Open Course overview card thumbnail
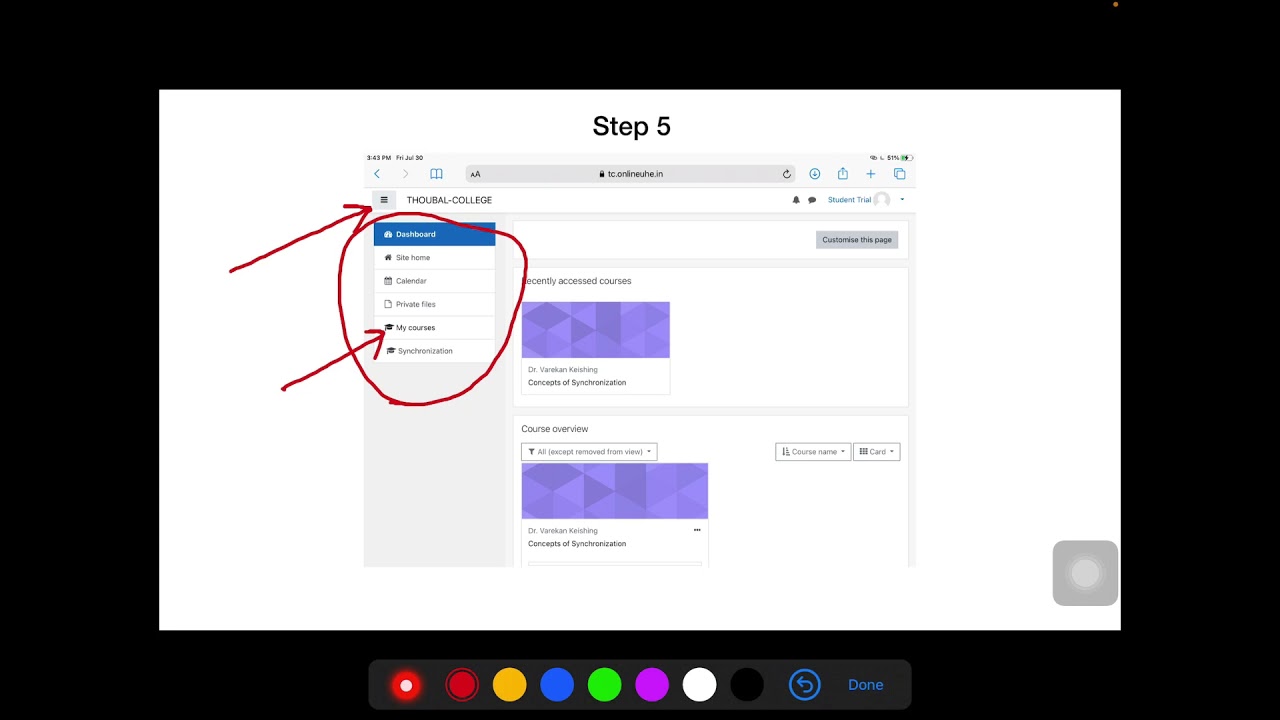 [615, 491]
